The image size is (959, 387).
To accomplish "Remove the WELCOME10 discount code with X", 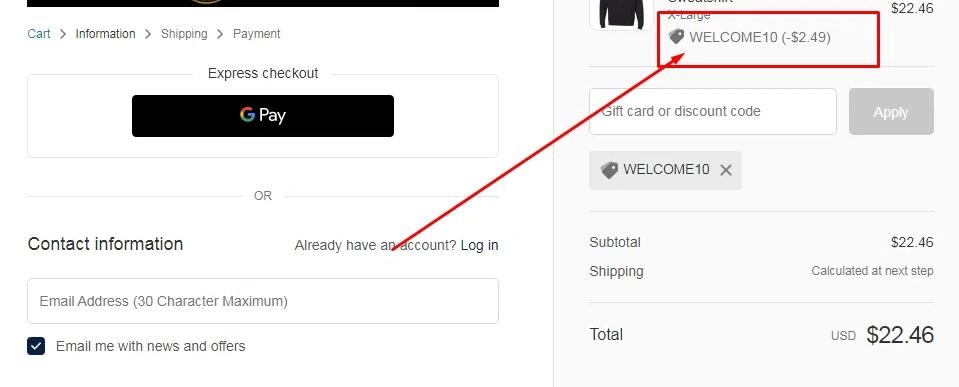I will point(725,171).
